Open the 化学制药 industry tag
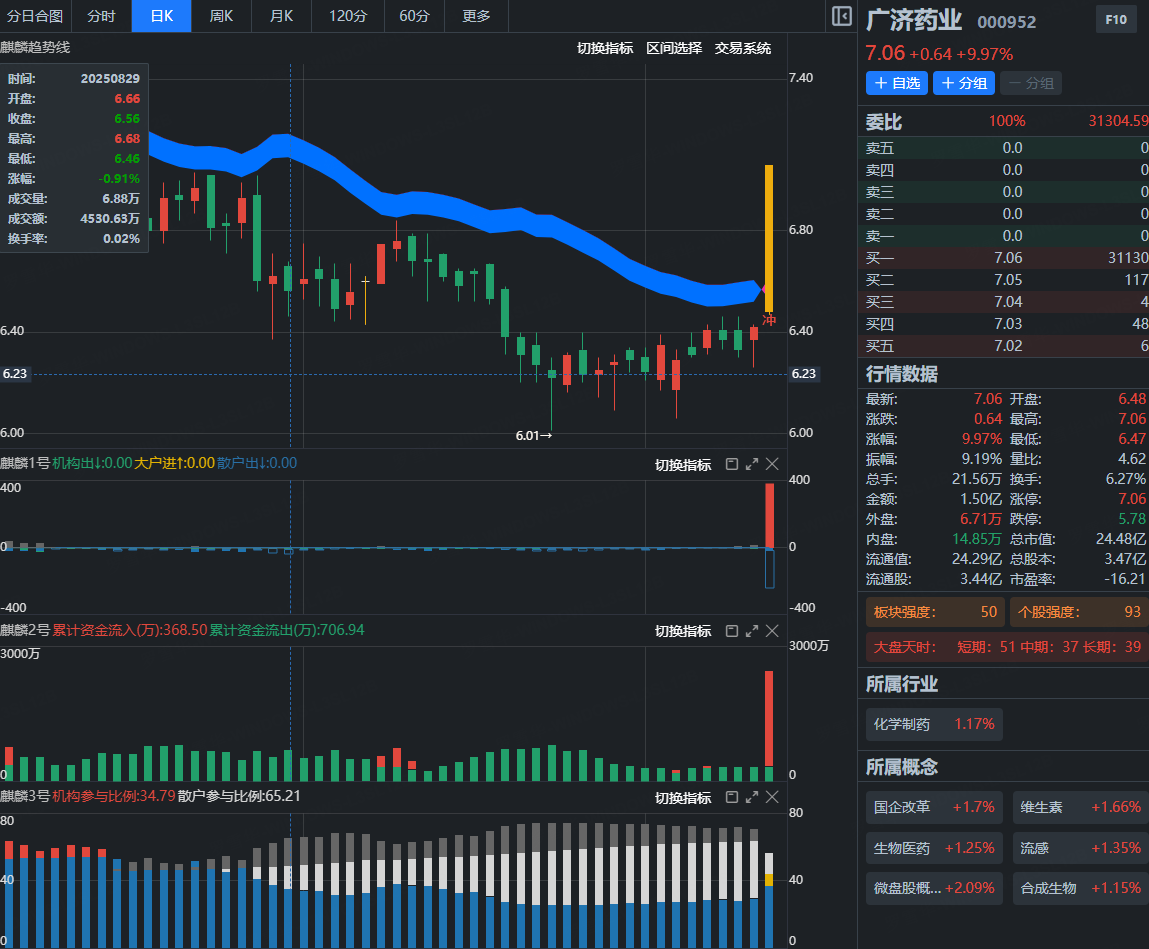This screenshot has height=949, width=1149. (934, 724)
